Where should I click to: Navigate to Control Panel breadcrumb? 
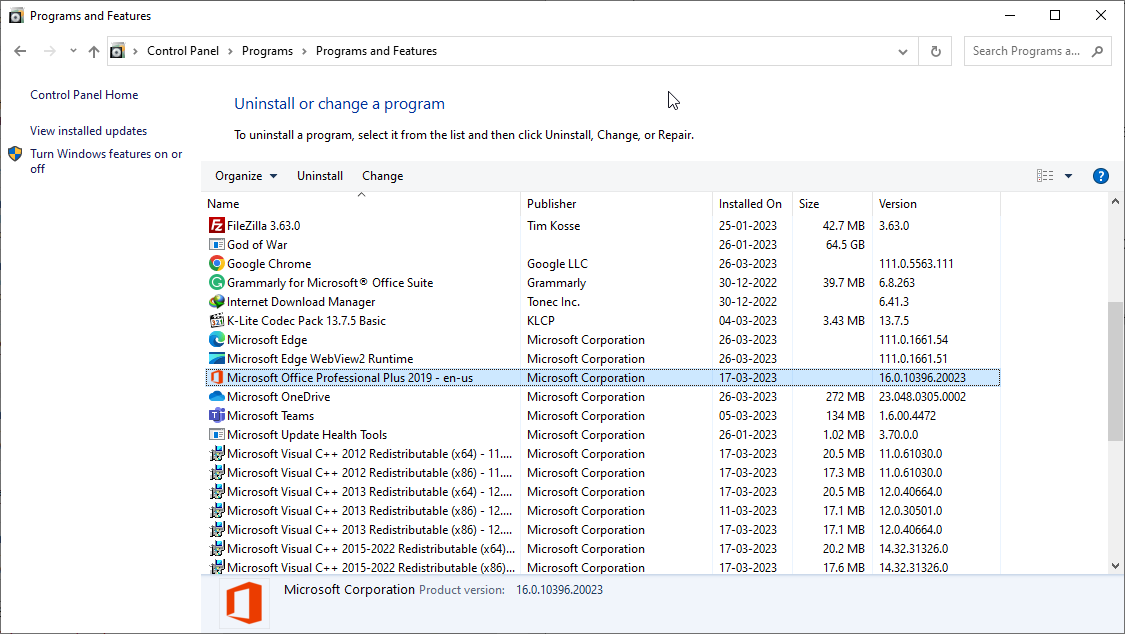click(x=183, y=51)
